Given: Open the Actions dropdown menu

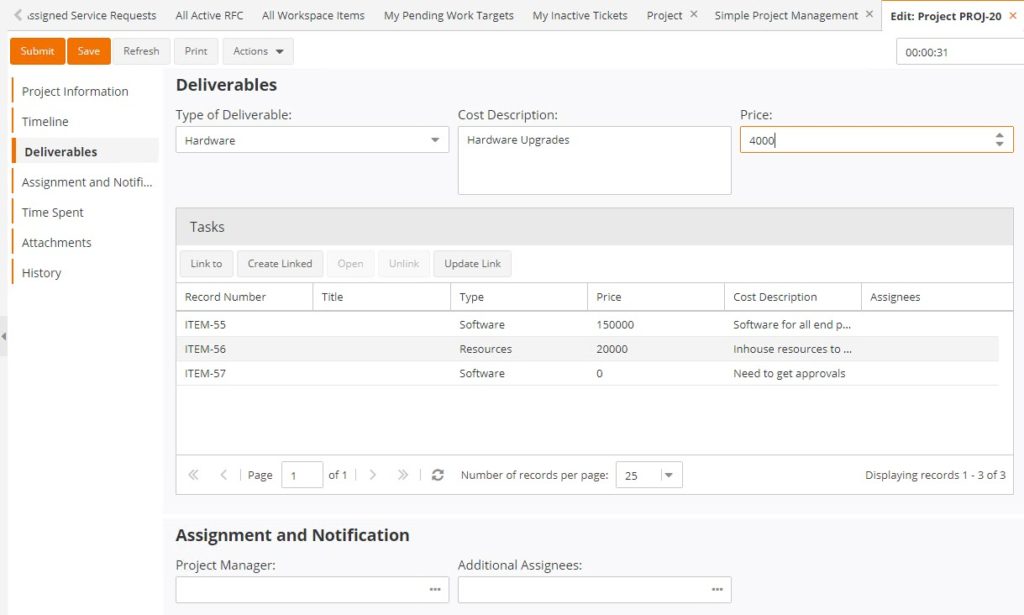Looking at the screenshot, I should pyautogui.click(x=258, y=51).
